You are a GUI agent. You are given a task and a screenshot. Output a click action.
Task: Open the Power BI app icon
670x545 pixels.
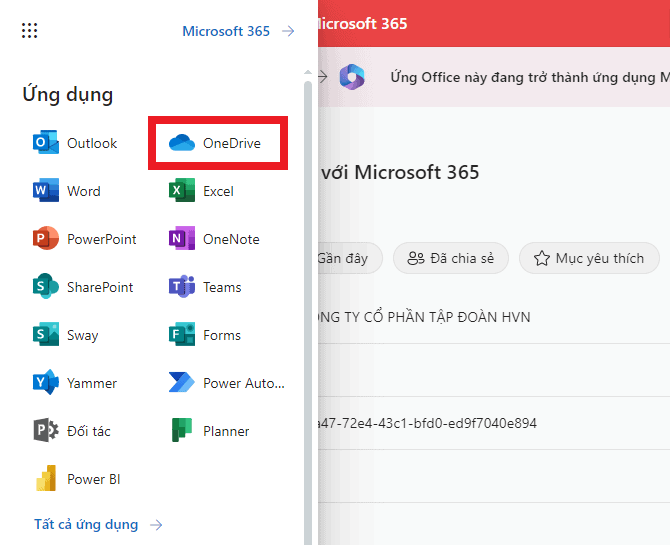(46, 478)
